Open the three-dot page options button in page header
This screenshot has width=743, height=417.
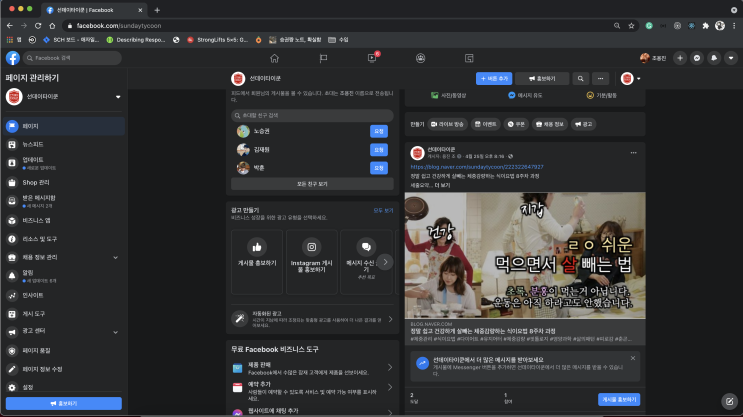coord(600,79)
